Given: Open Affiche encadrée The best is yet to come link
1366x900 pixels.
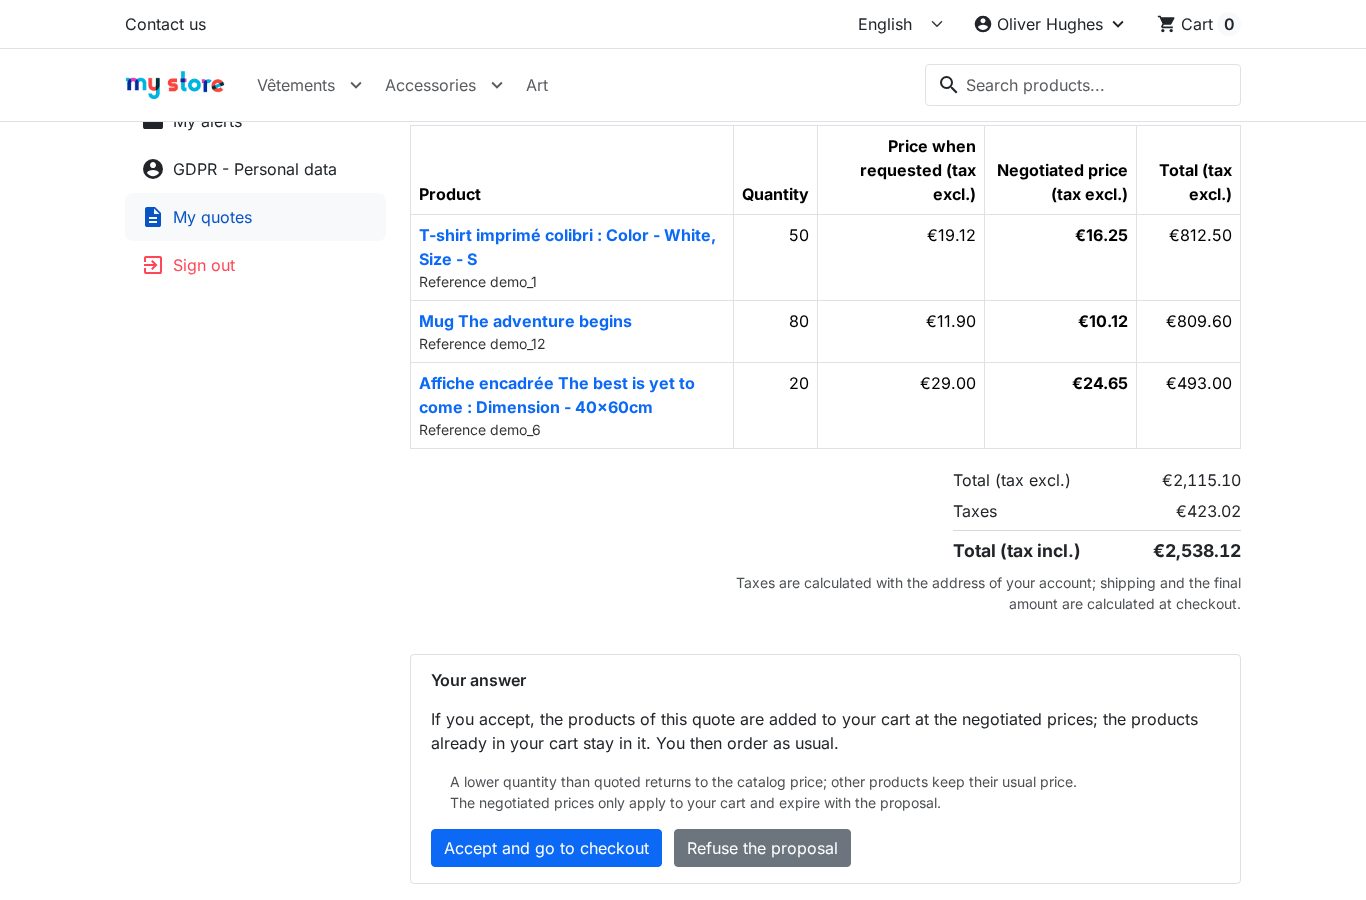Looking at the screenshot, I should tap(557, 395).
